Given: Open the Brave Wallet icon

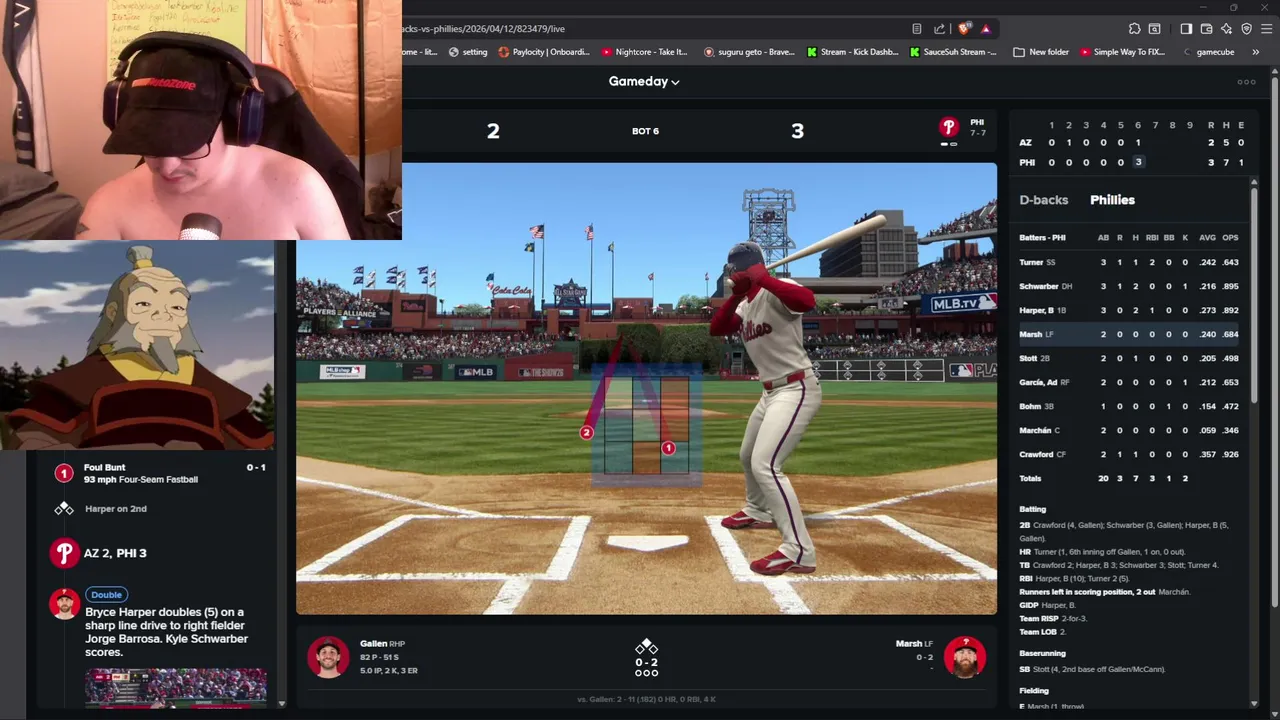Looking at the screenshot, I should [x=1206, y=29].
